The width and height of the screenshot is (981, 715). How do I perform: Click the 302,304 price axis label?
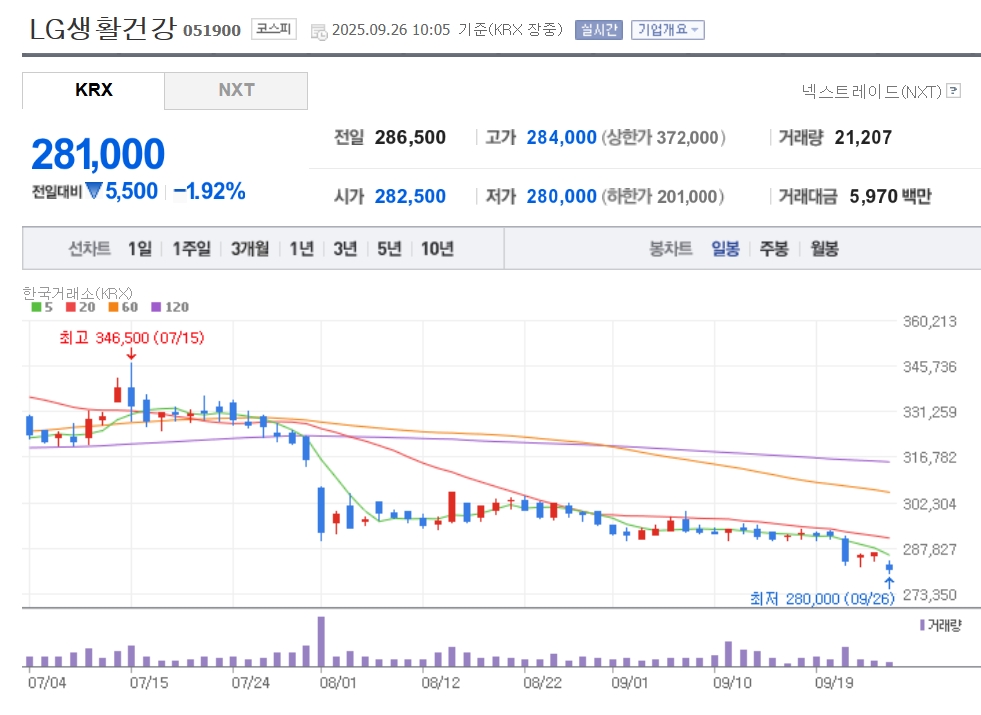click(x=929, y=504)
